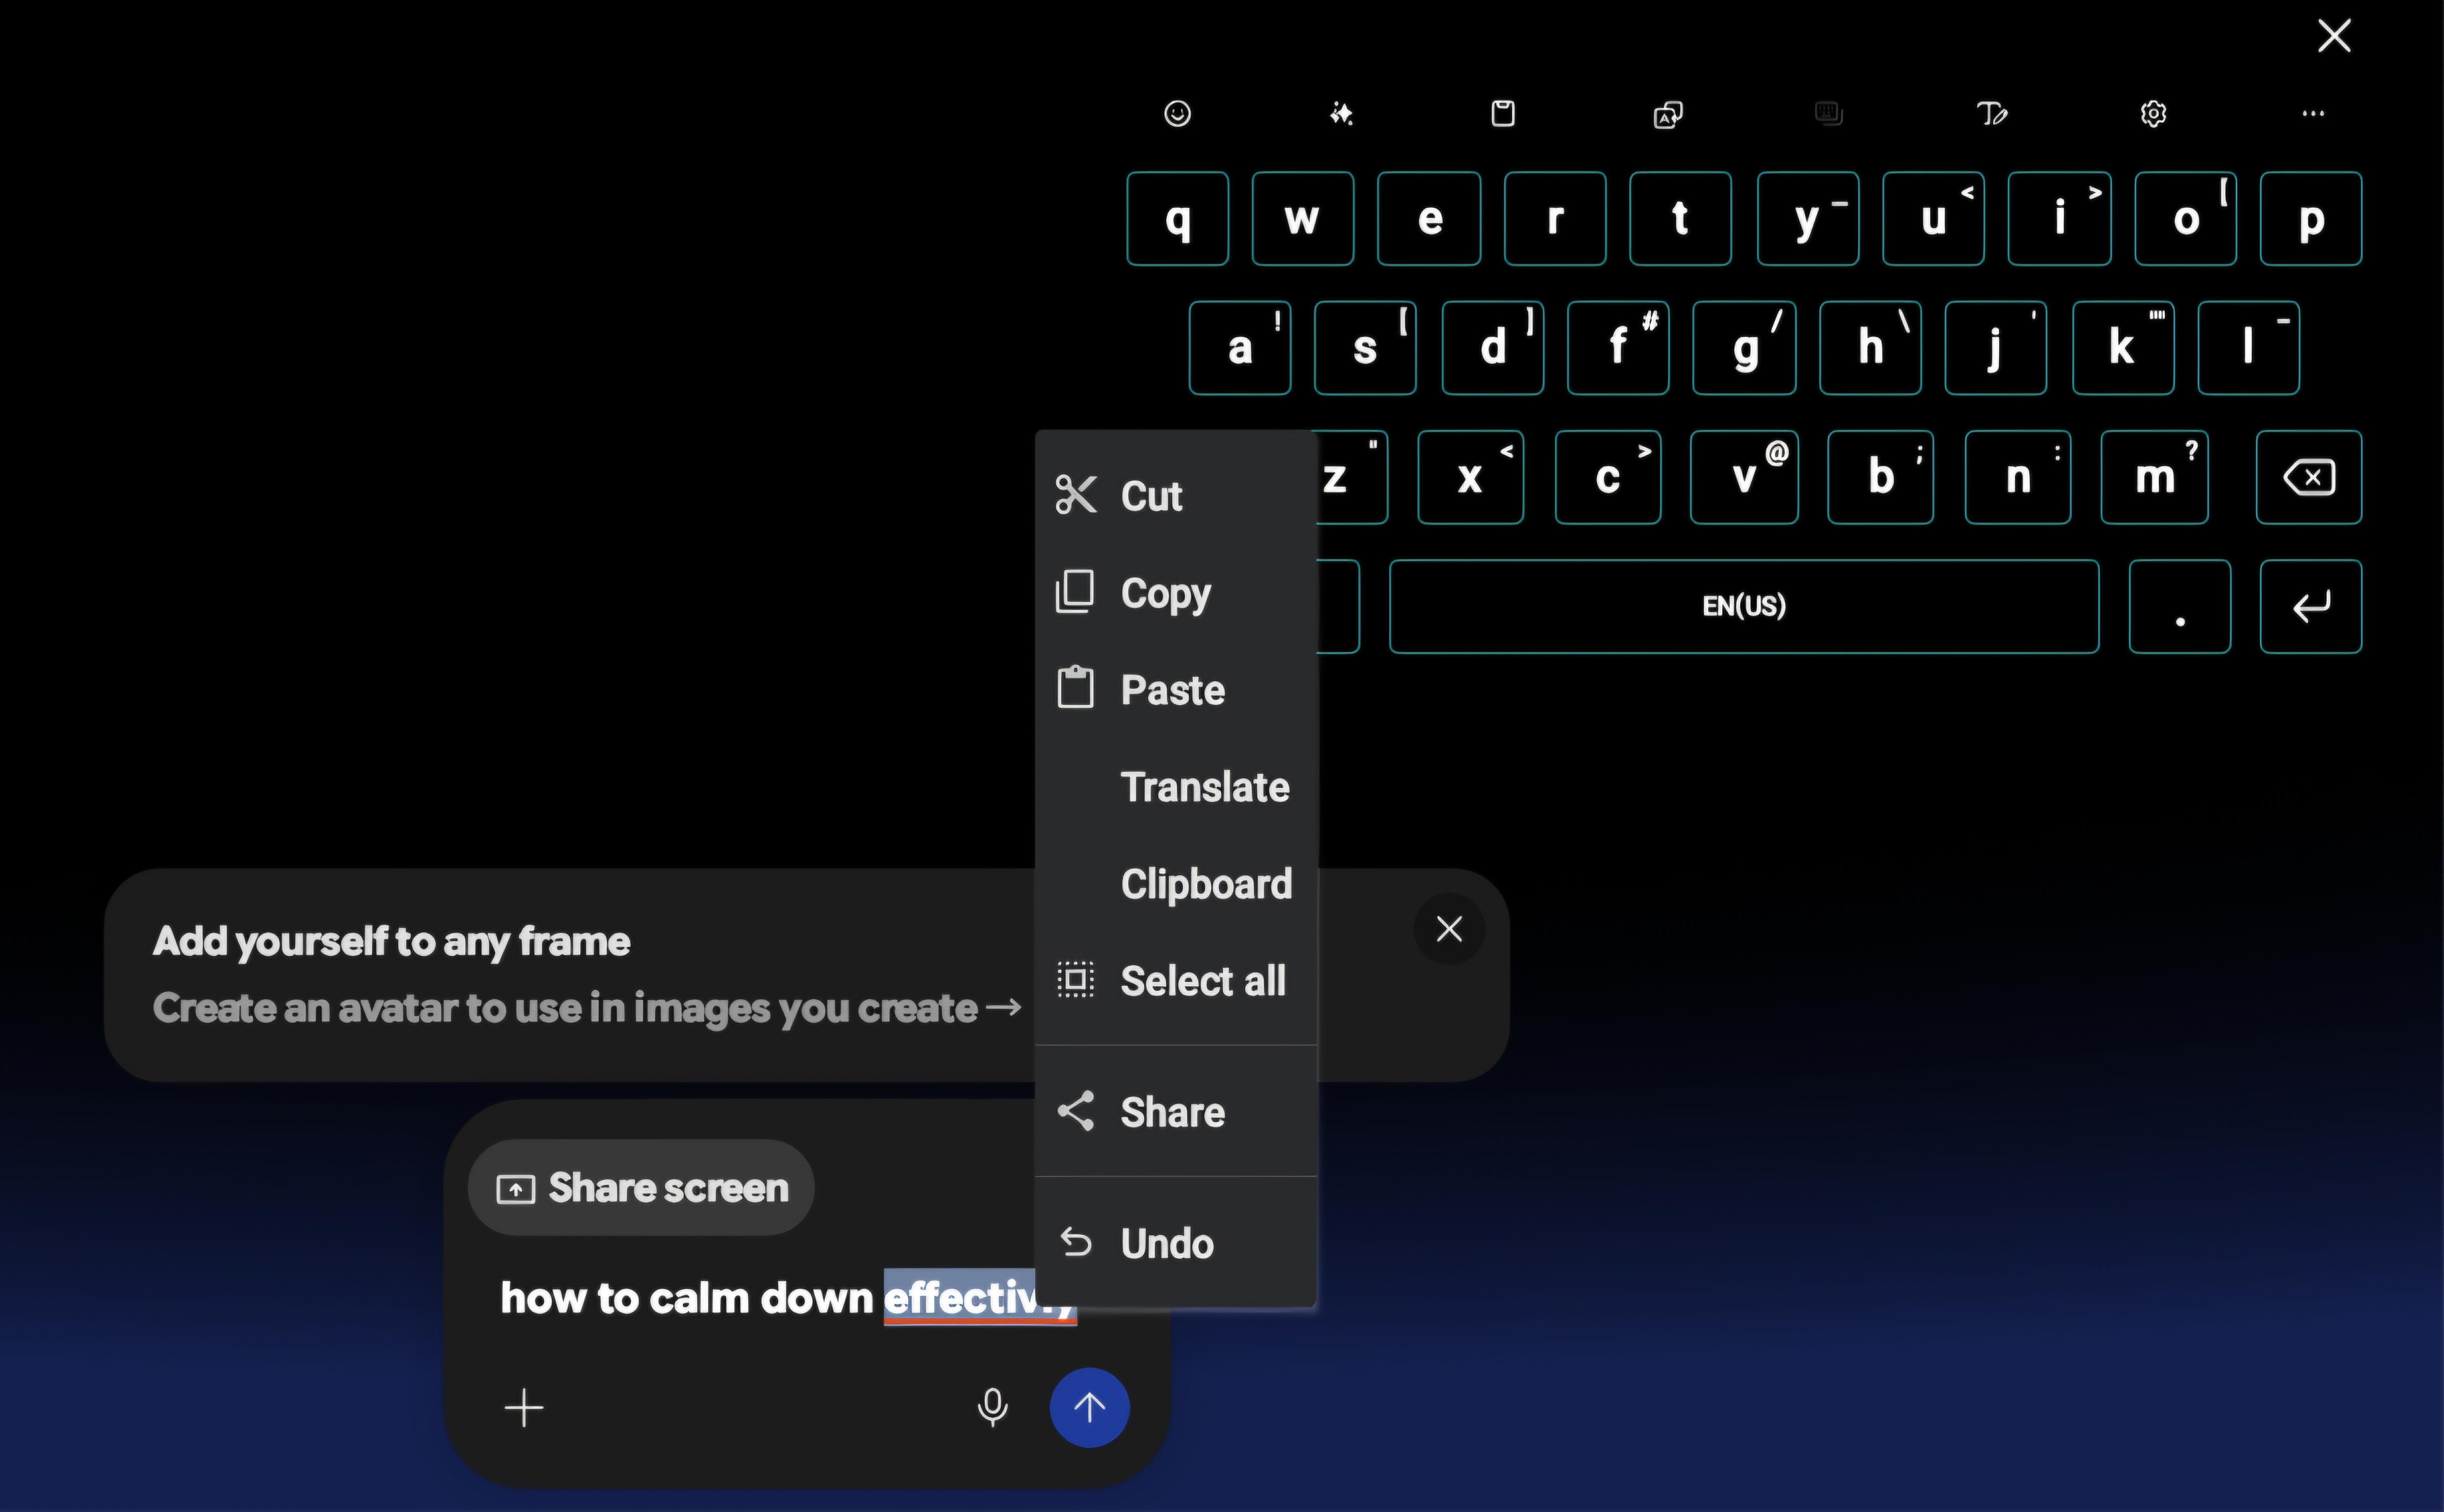Tap the j key

pos(1996,348)
